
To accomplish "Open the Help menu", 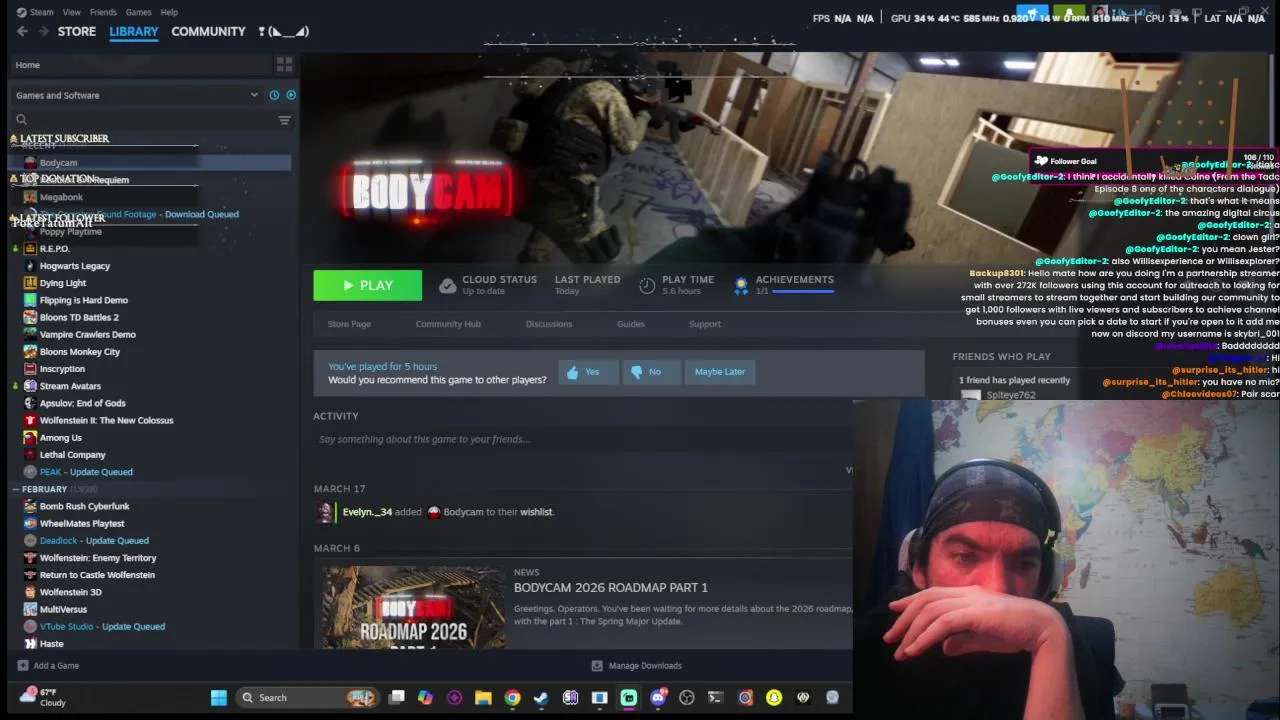I will point(169,12).
